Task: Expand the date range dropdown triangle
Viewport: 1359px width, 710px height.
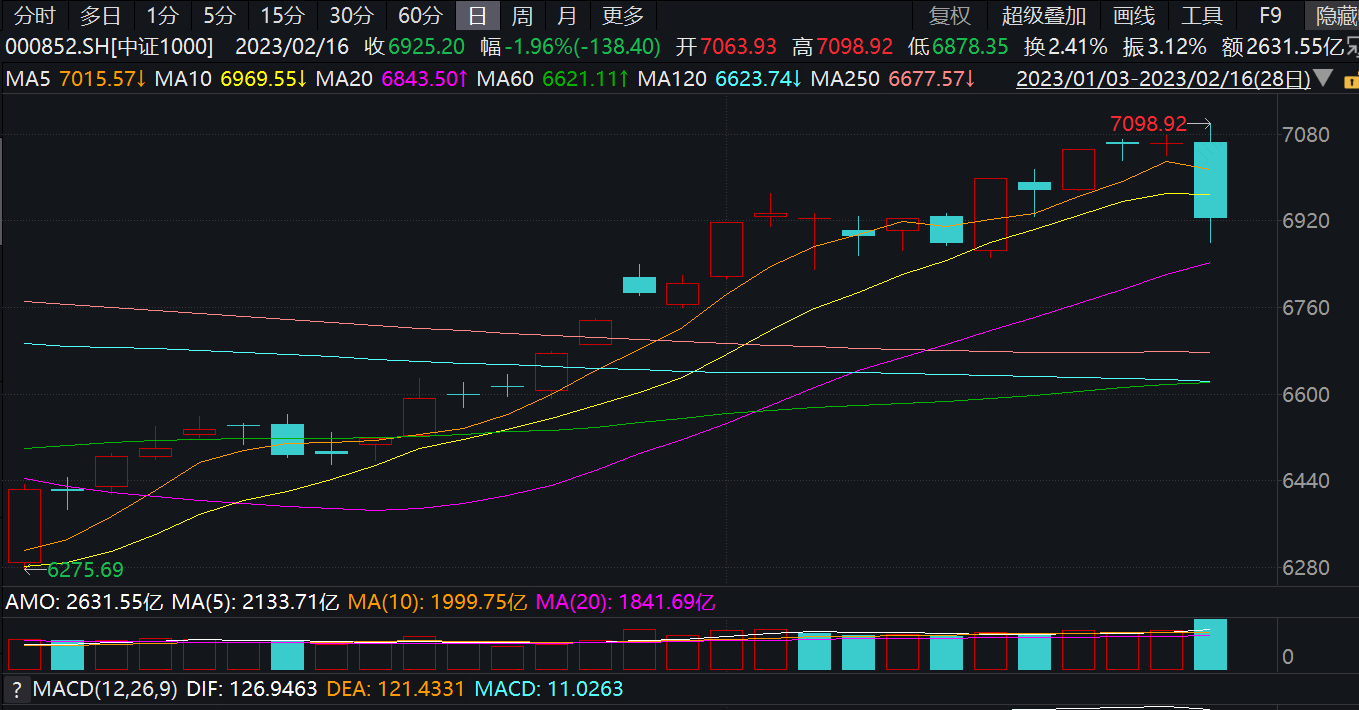Action: tap(1324, 79)
